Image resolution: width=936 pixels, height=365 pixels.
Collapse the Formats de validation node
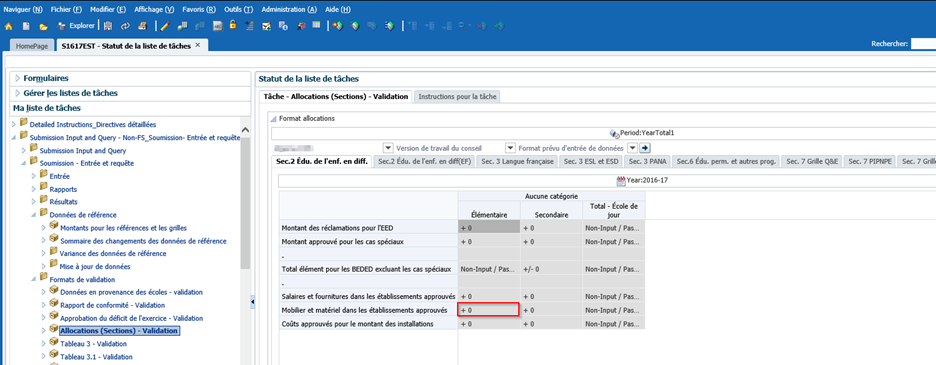click(34, 279)
